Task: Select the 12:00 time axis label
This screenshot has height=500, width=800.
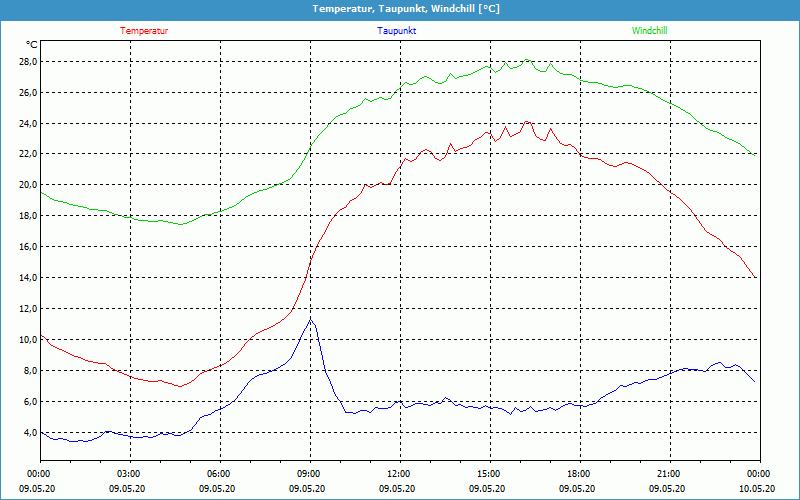Action: point(399,474)
